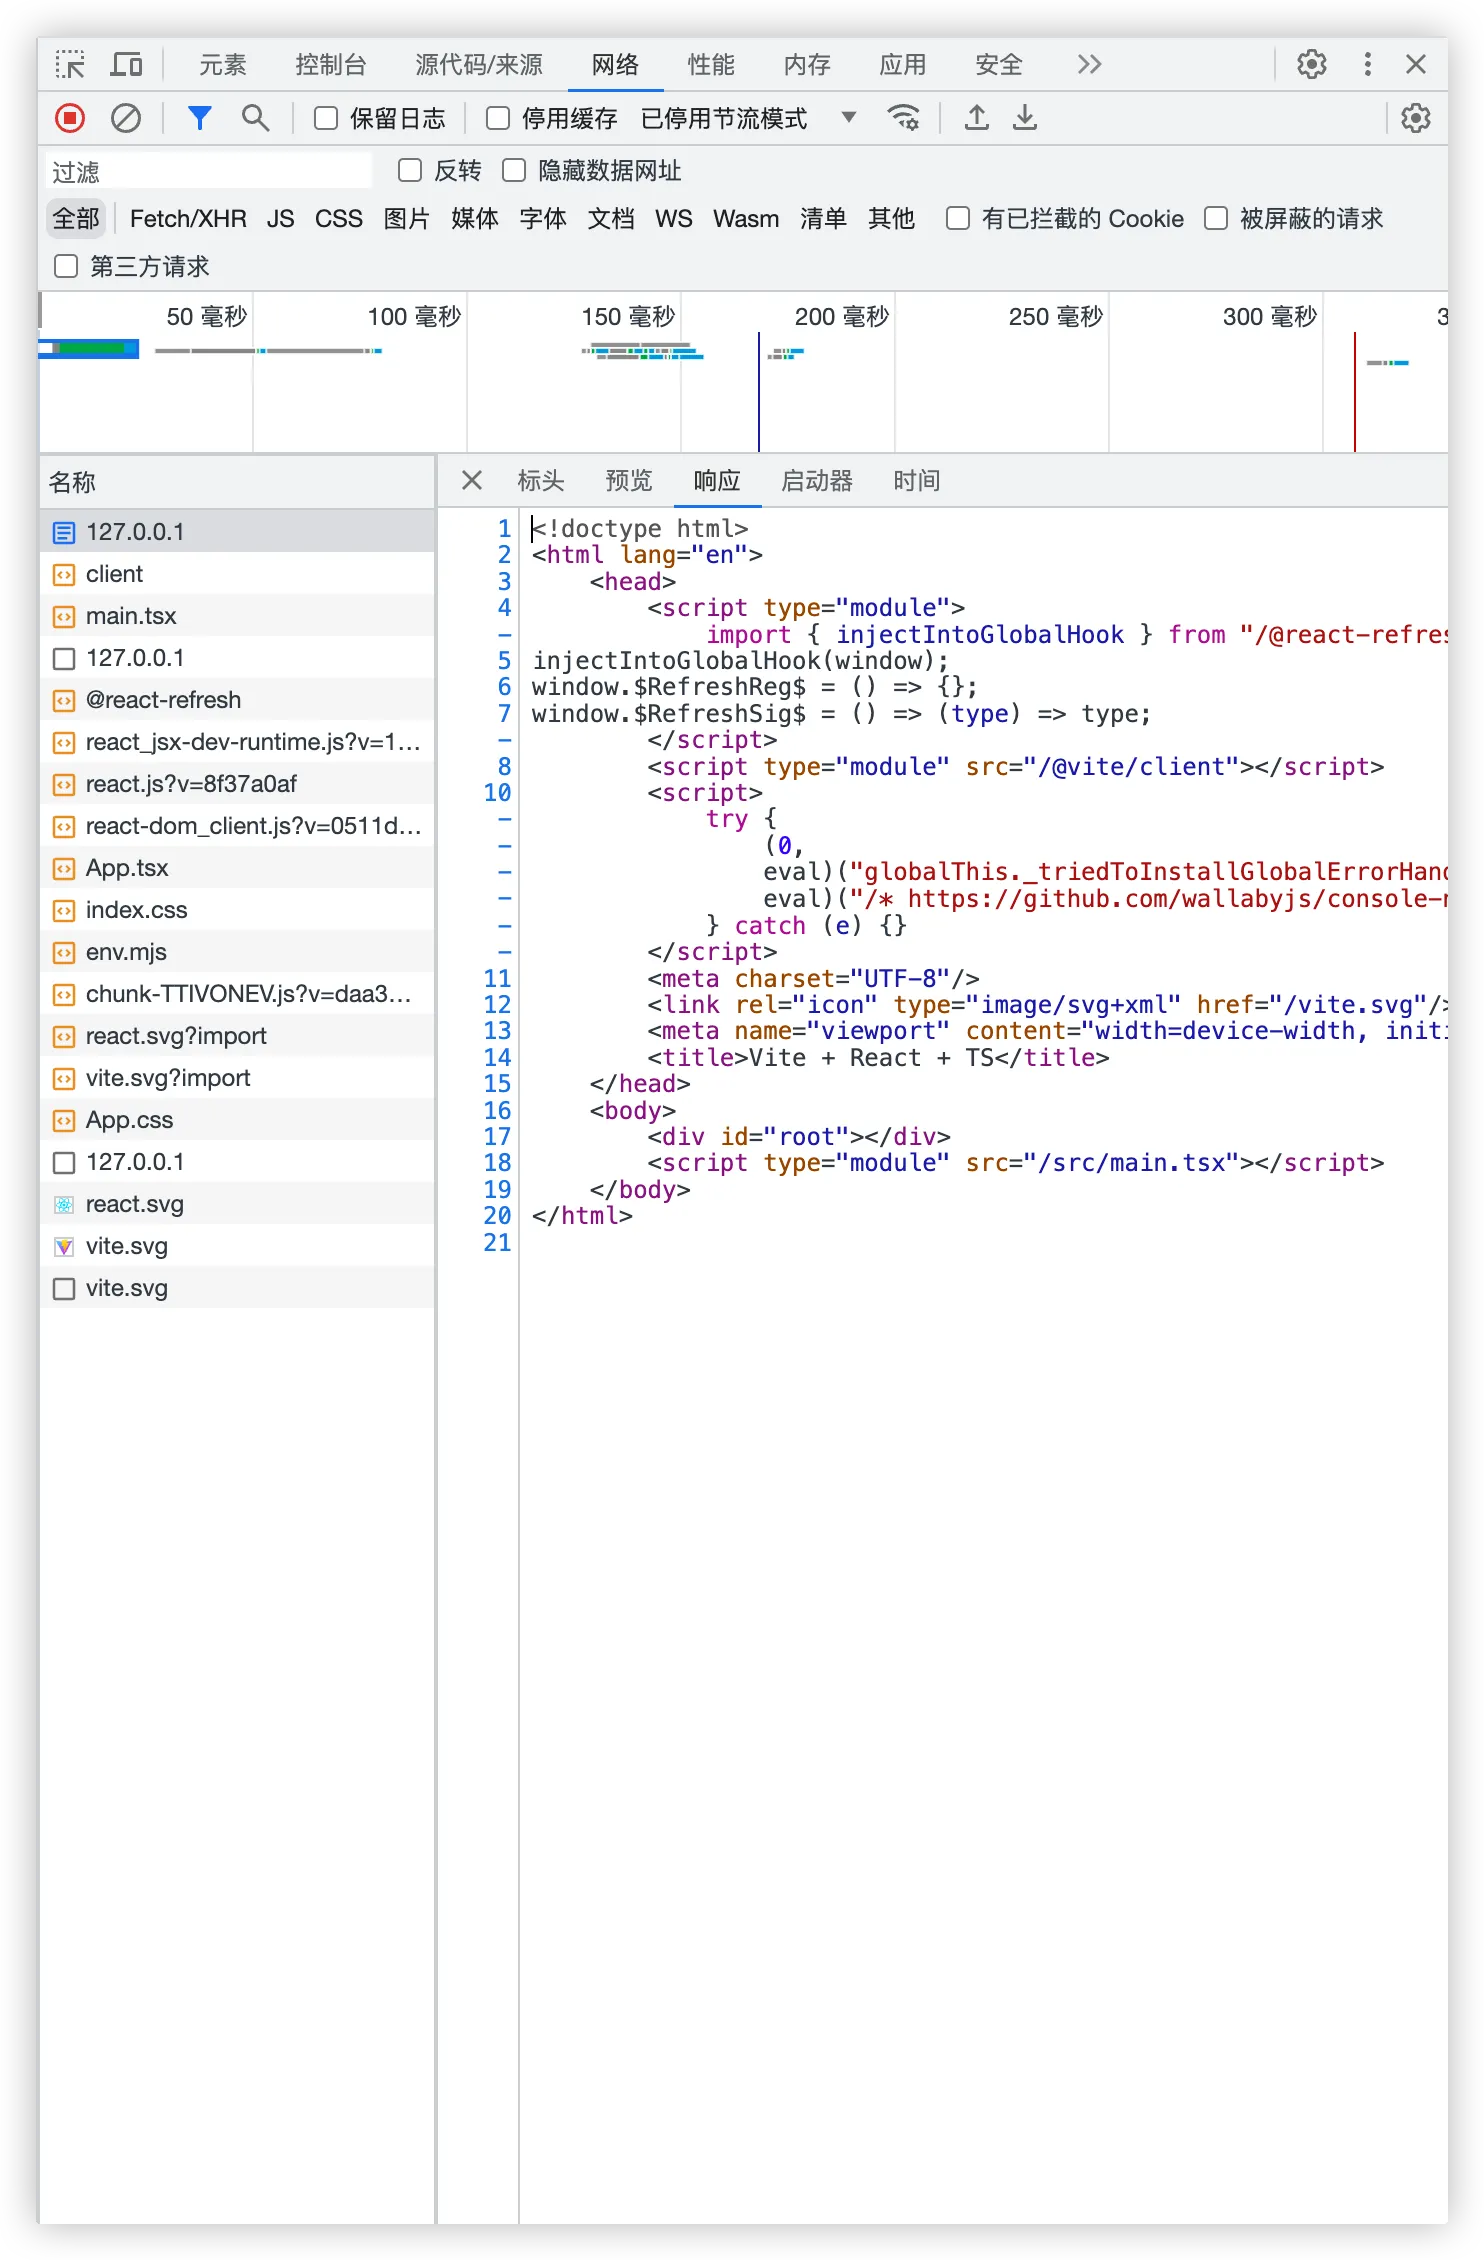The width and height of the screenshot is (1484, 2260).
Task: Open network conditions Wi-Fi icon
Action: (x=904, y=119)
